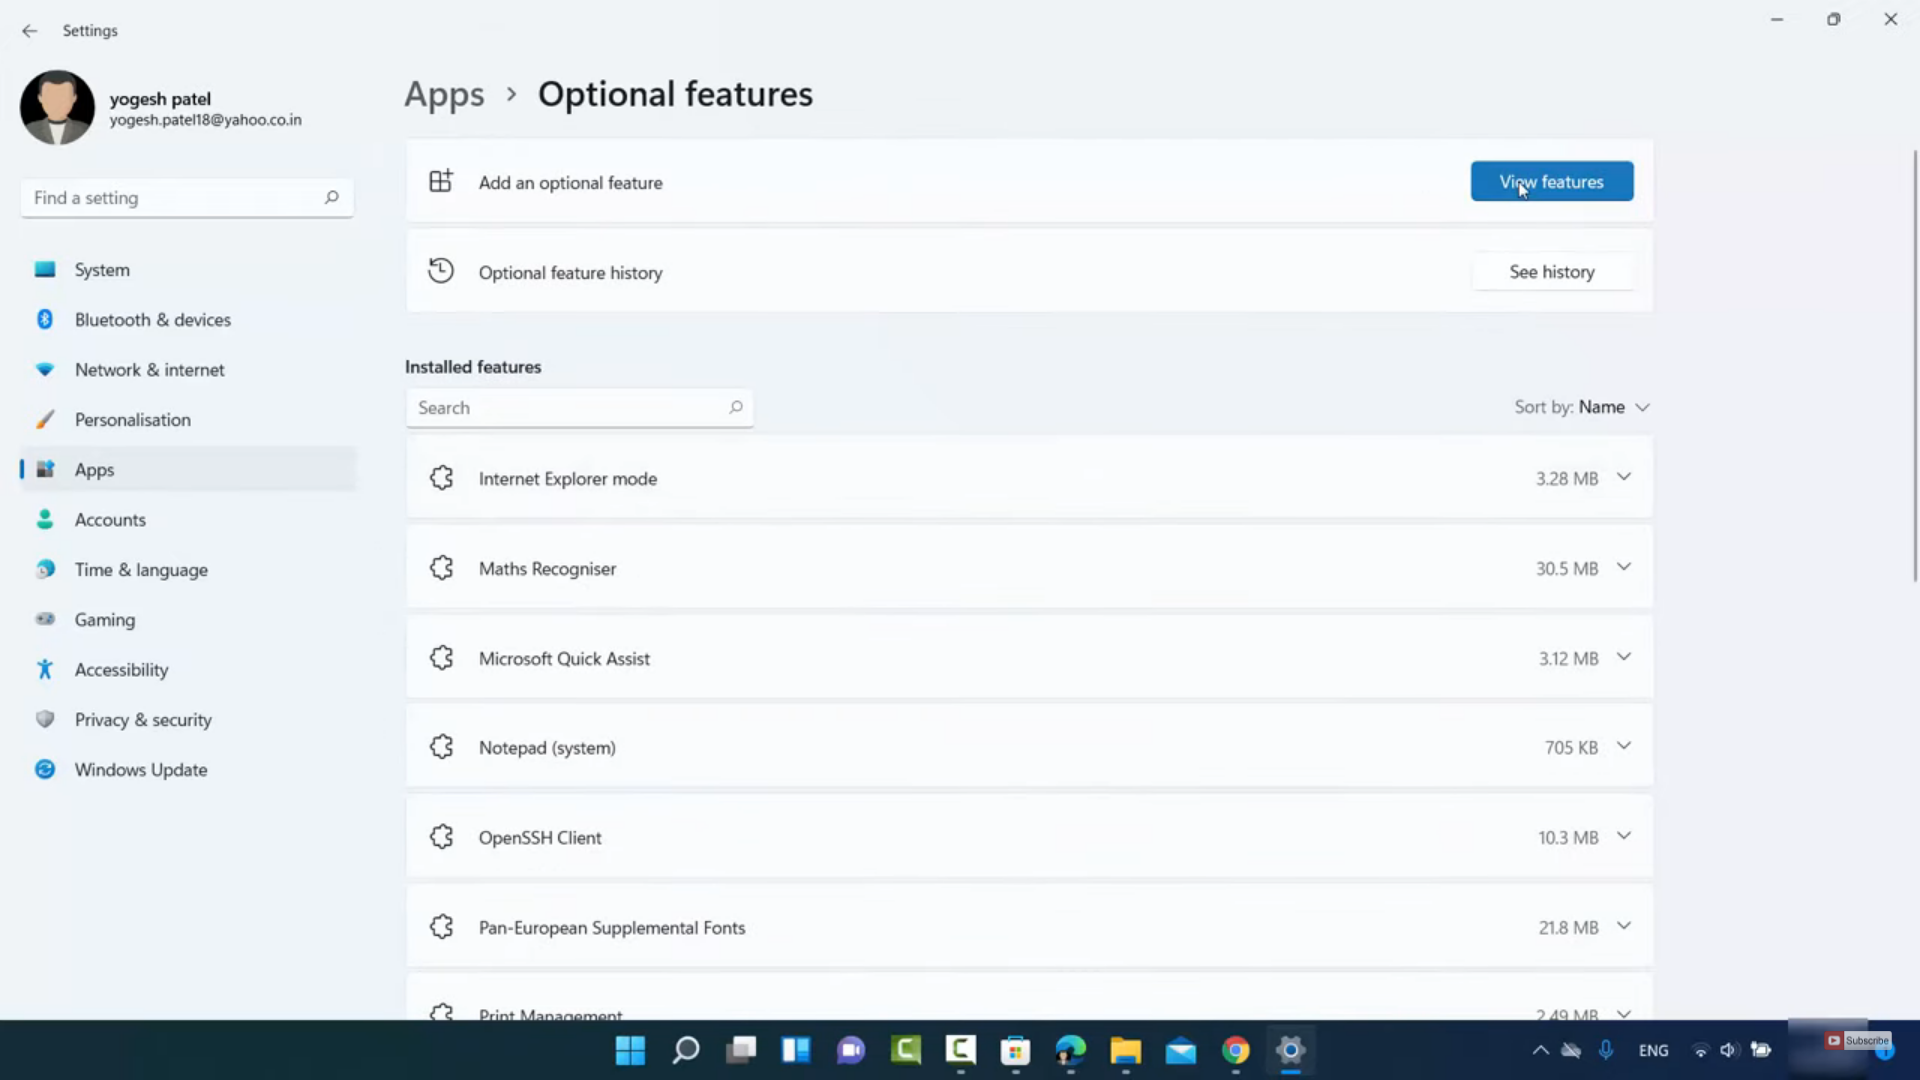This screenshot has width=1920, height=1080.
Task: Click the 30.5 MB size text
Action: [1567, 568]
